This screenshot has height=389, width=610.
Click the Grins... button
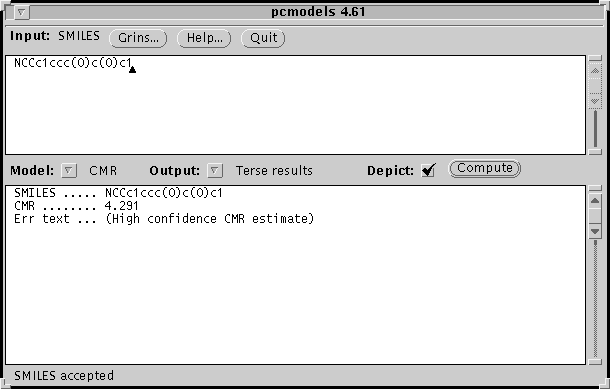pyautogui.click(x=138, y=38)
